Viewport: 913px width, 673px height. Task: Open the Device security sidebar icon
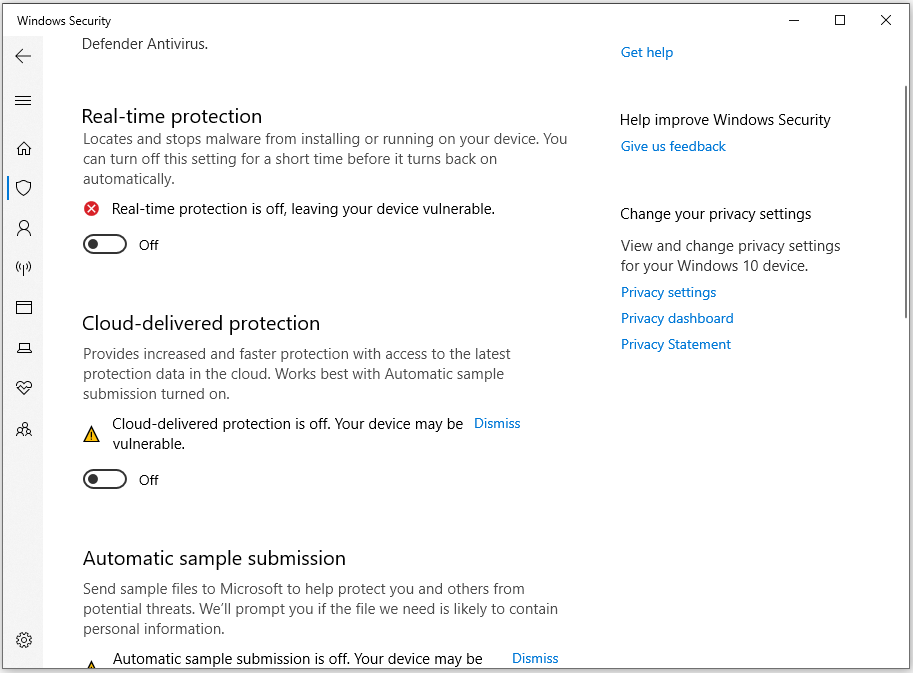coord(23,347)
